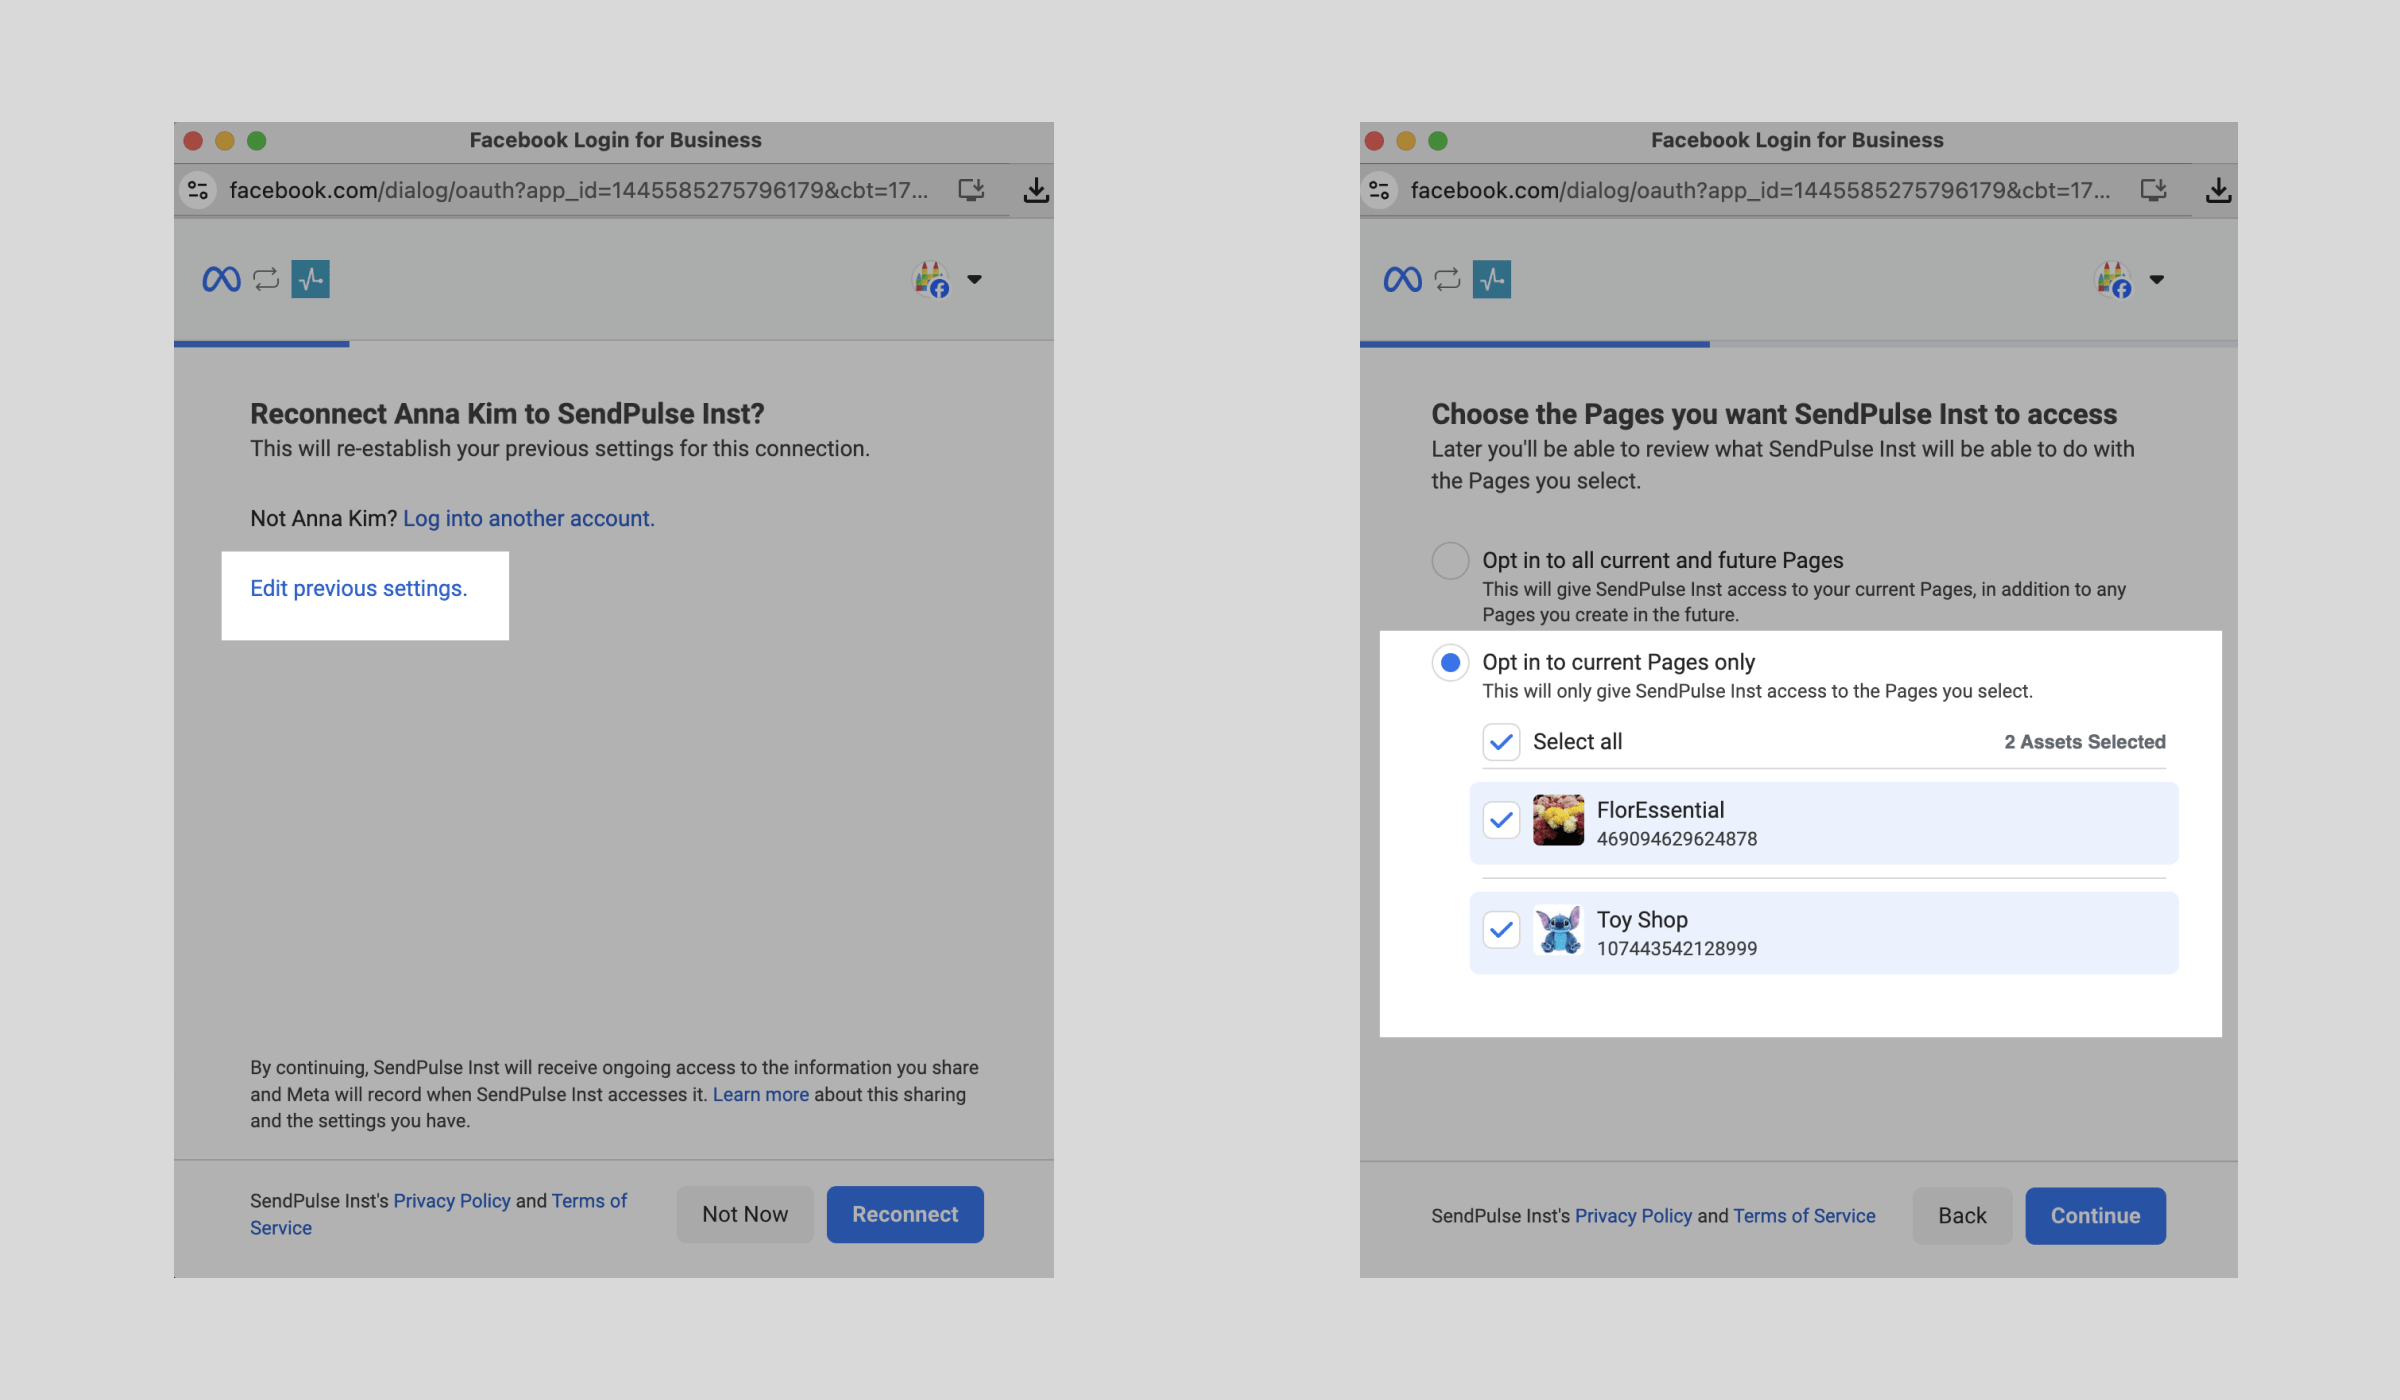Click left window address bar URL field
Screen dimensions: 2400x1400
pyautogui.click(x=578, y=190)
